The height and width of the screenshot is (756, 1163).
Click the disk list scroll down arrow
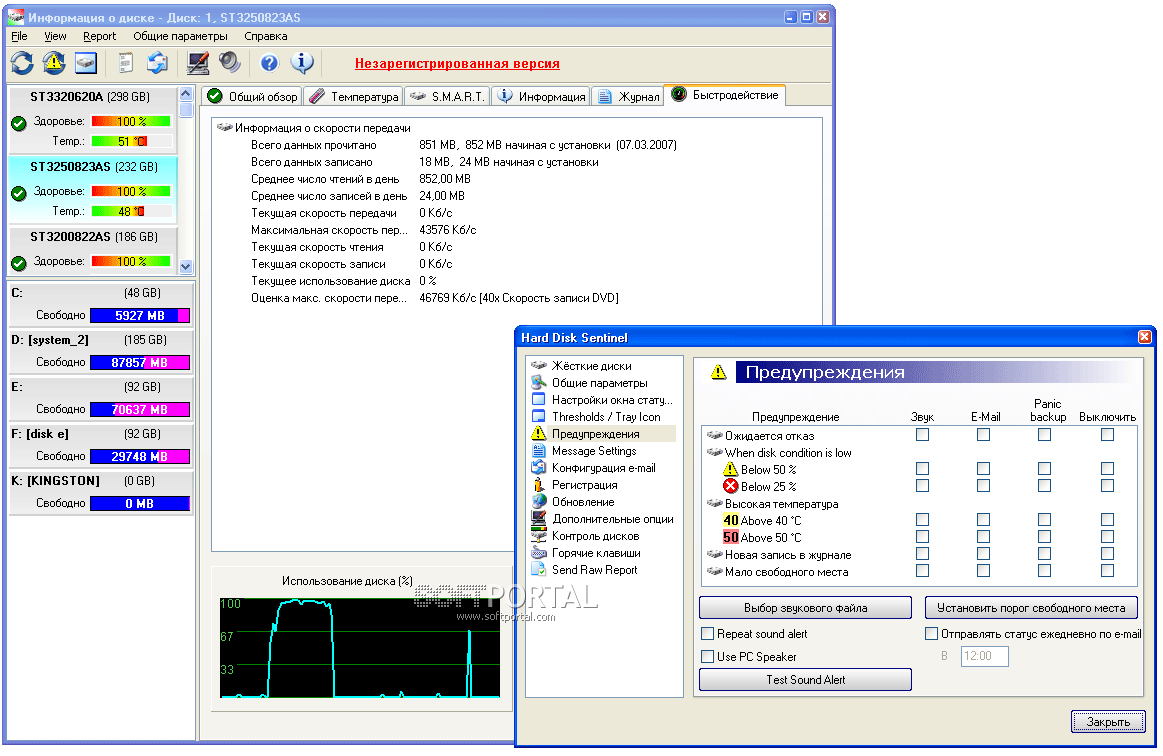pos(186,266)
